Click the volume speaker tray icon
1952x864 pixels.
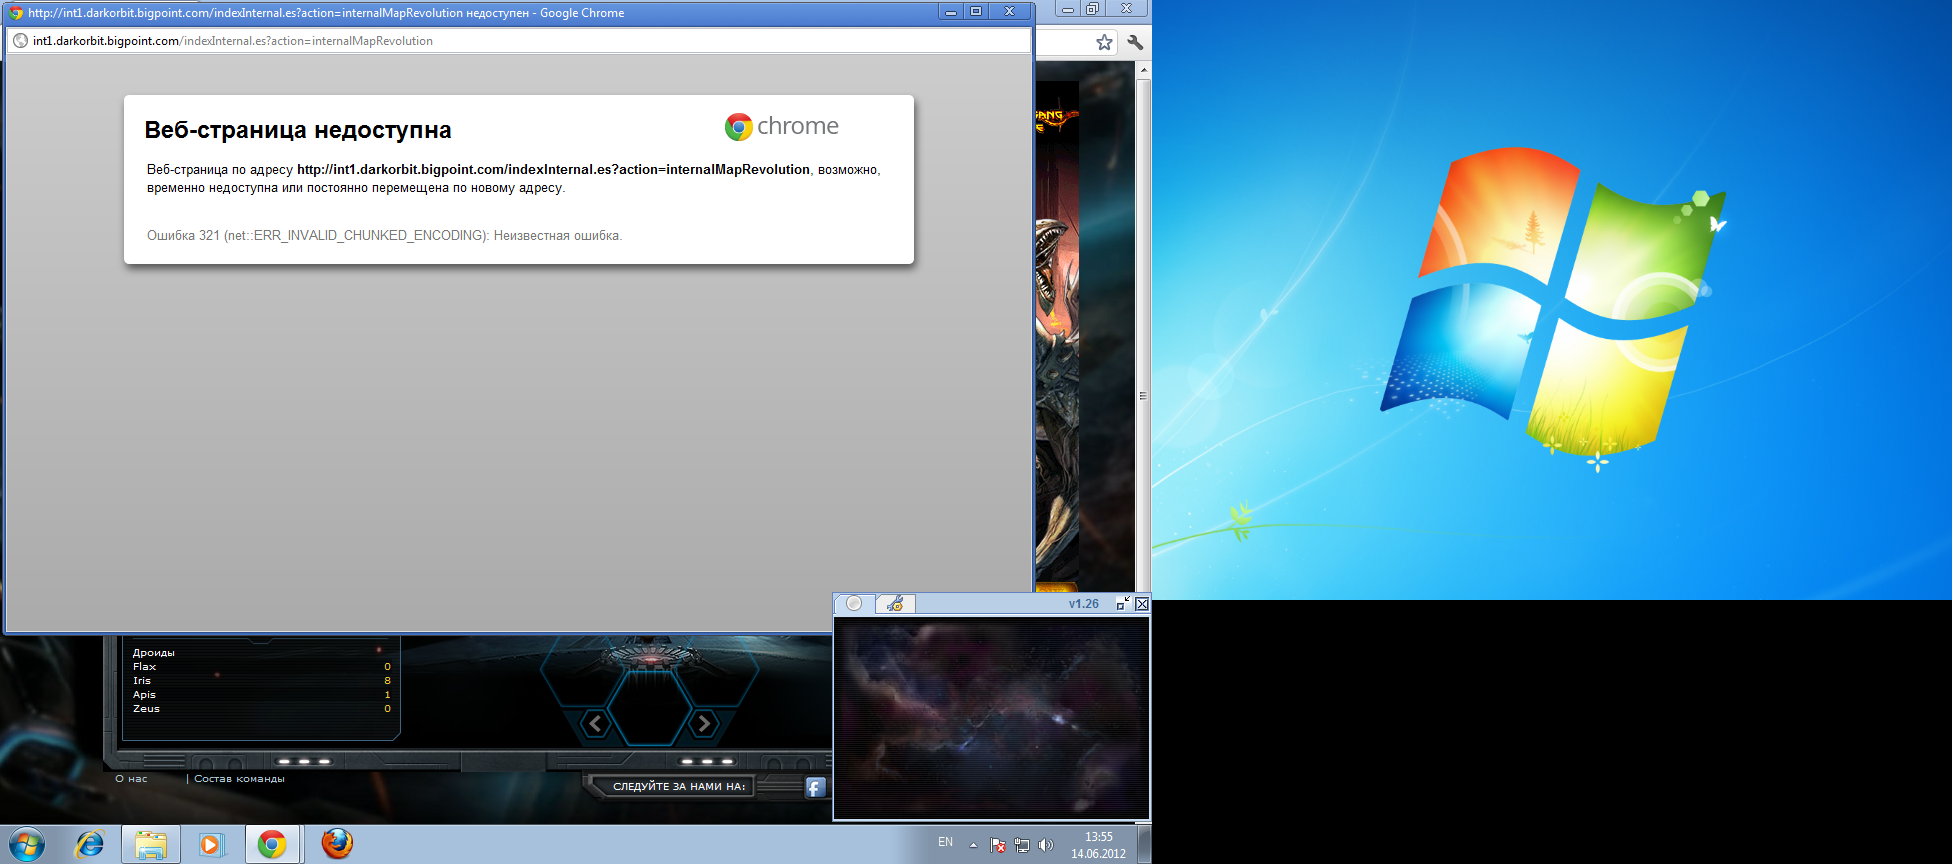pyautogui.click(x=1046, y=845)
